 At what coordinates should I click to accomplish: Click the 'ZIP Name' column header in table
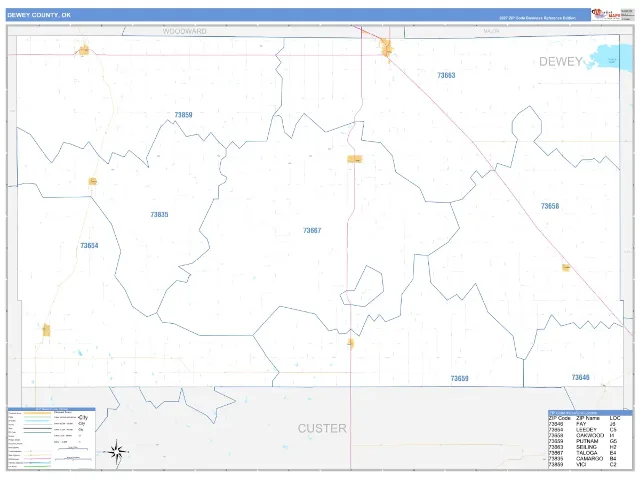(x=588, y=418)
